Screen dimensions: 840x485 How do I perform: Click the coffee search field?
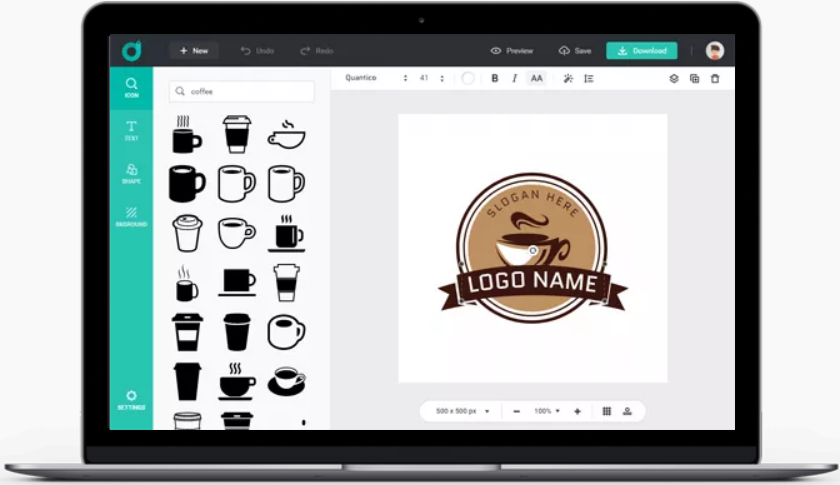pos(242,92)
